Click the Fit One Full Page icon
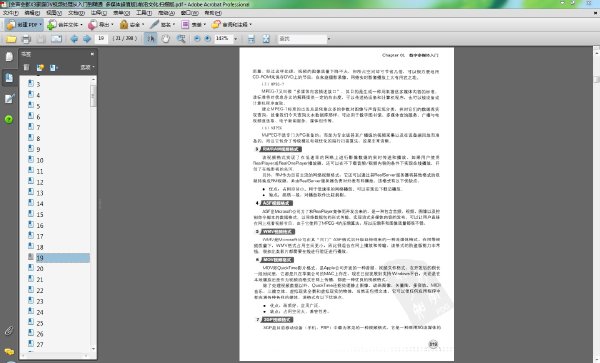Viewport: 600px width, 363px height. [266, 39]
